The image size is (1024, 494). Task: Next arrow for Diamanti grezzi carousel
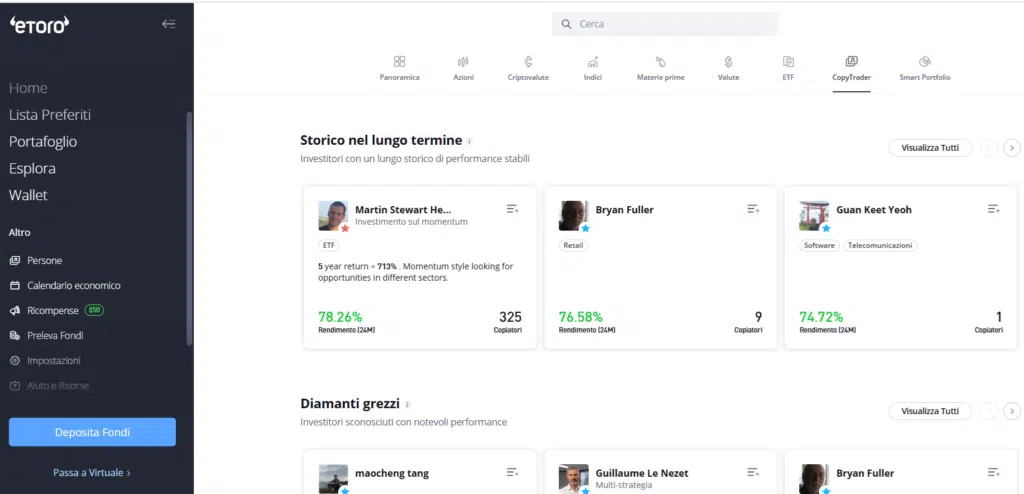pos(1012,411)
